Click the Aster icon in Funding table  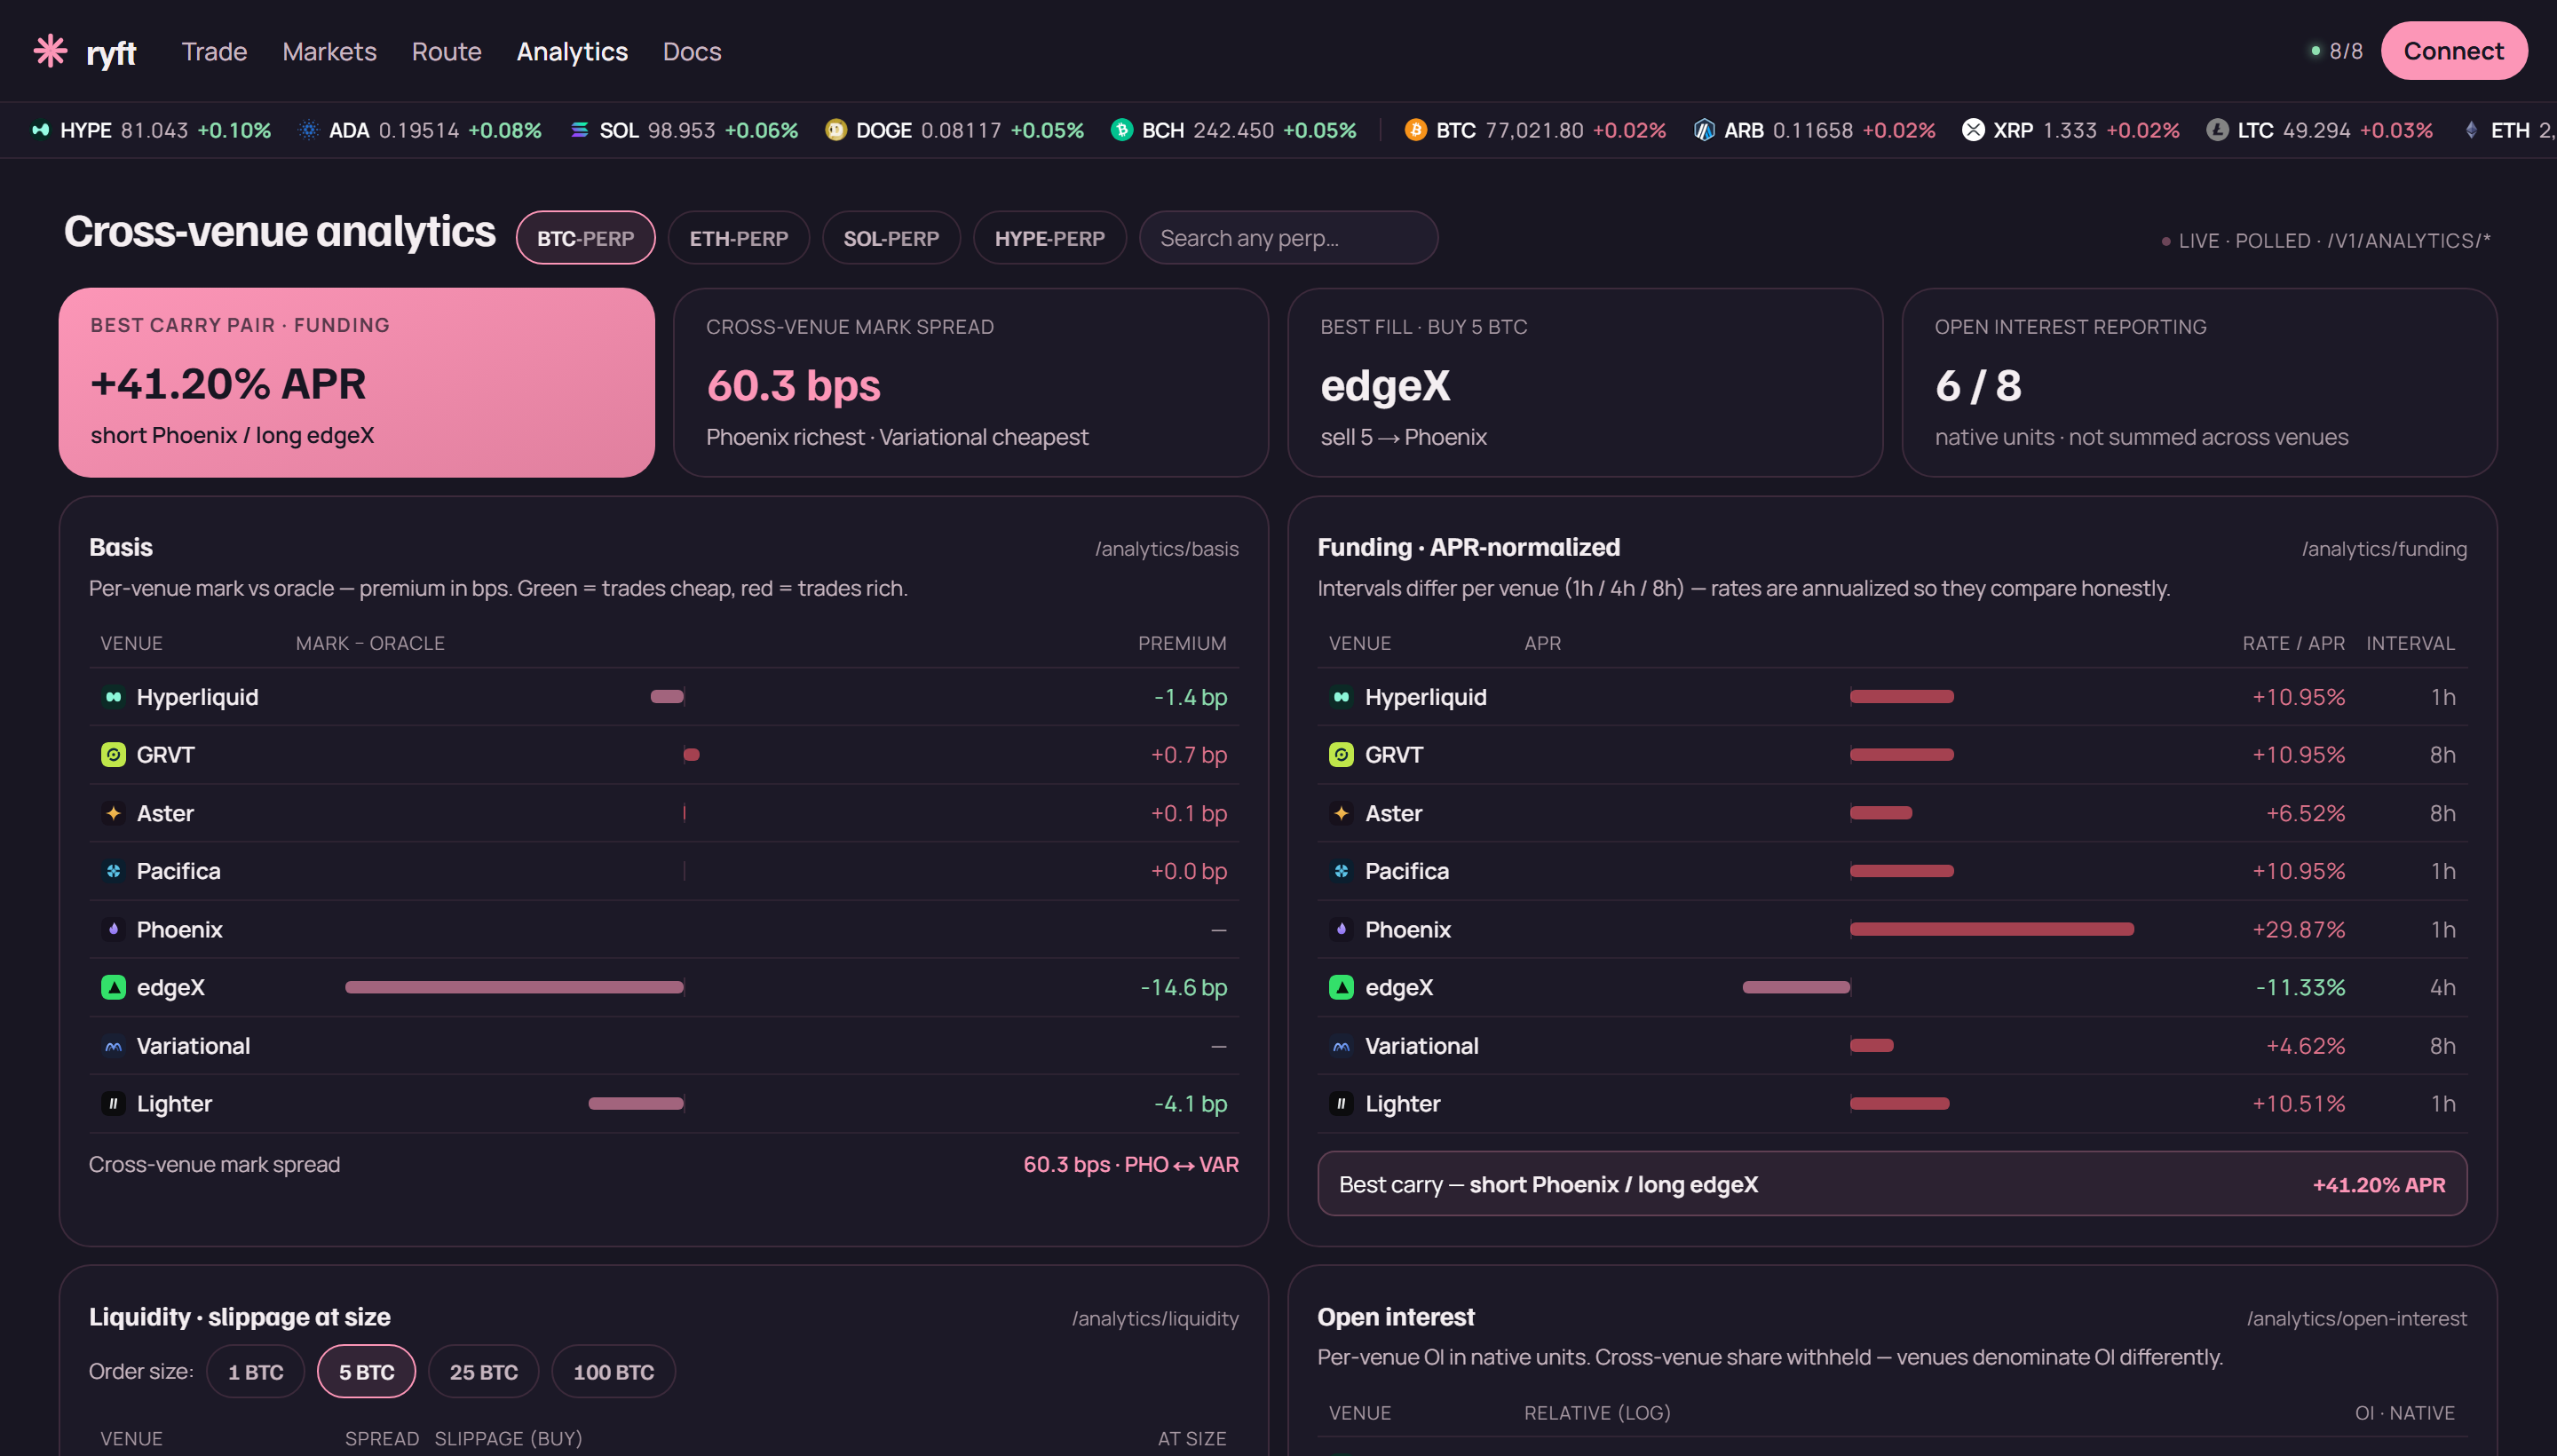click(1342, 813)
